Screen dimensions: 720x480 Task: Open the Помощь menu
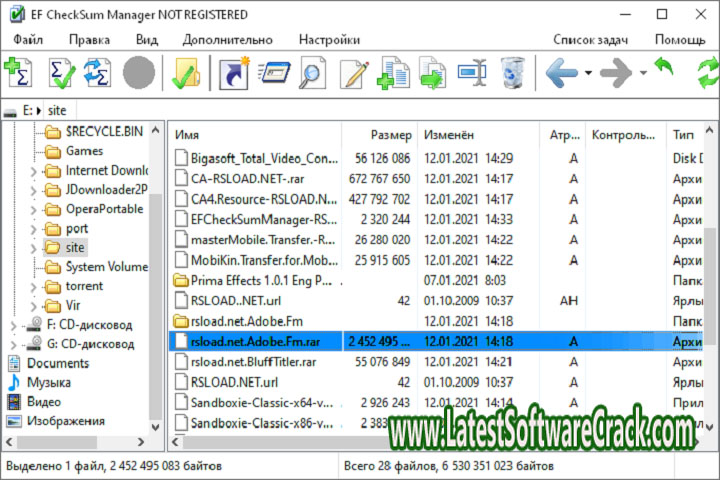click(x=680, y=40)
